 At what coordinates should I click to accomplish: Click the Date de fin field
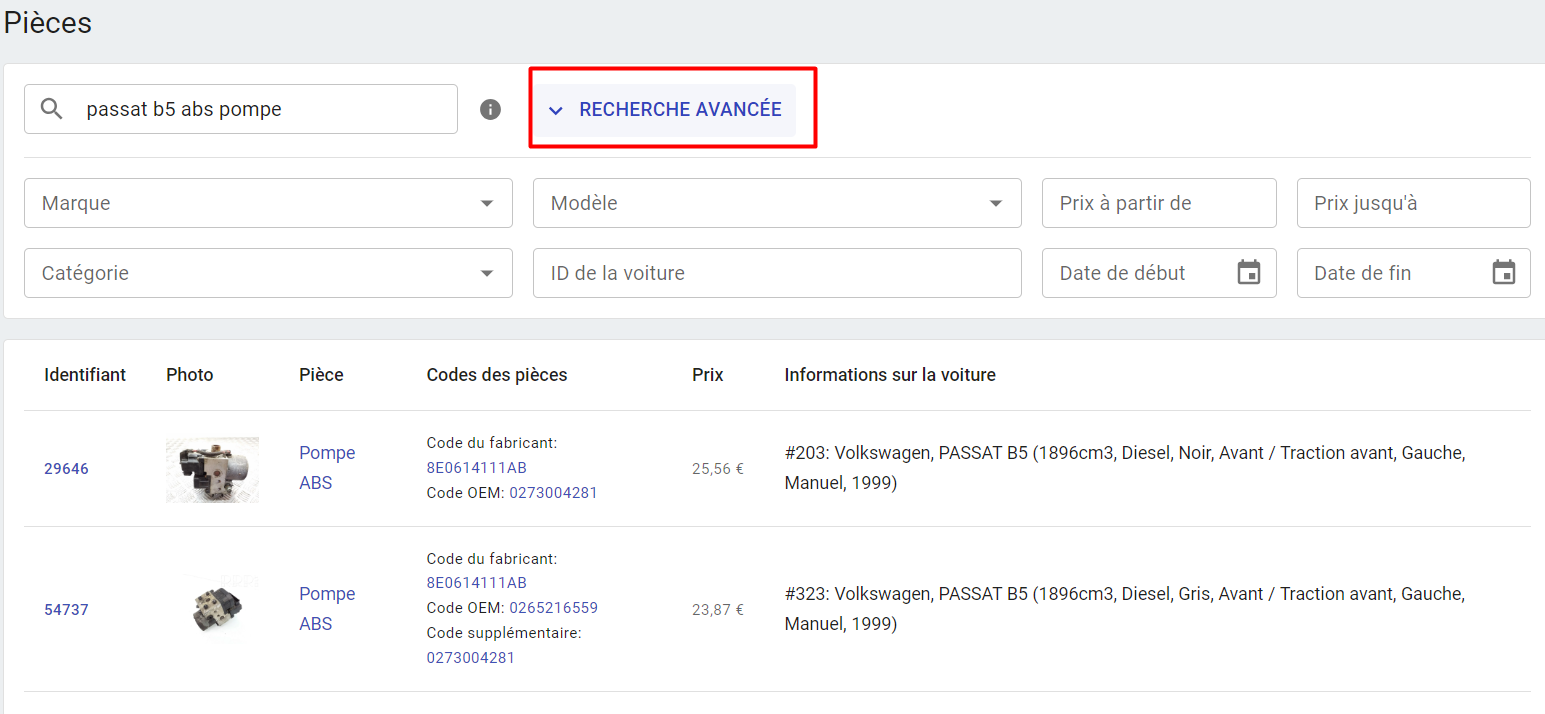[1414, 273]
